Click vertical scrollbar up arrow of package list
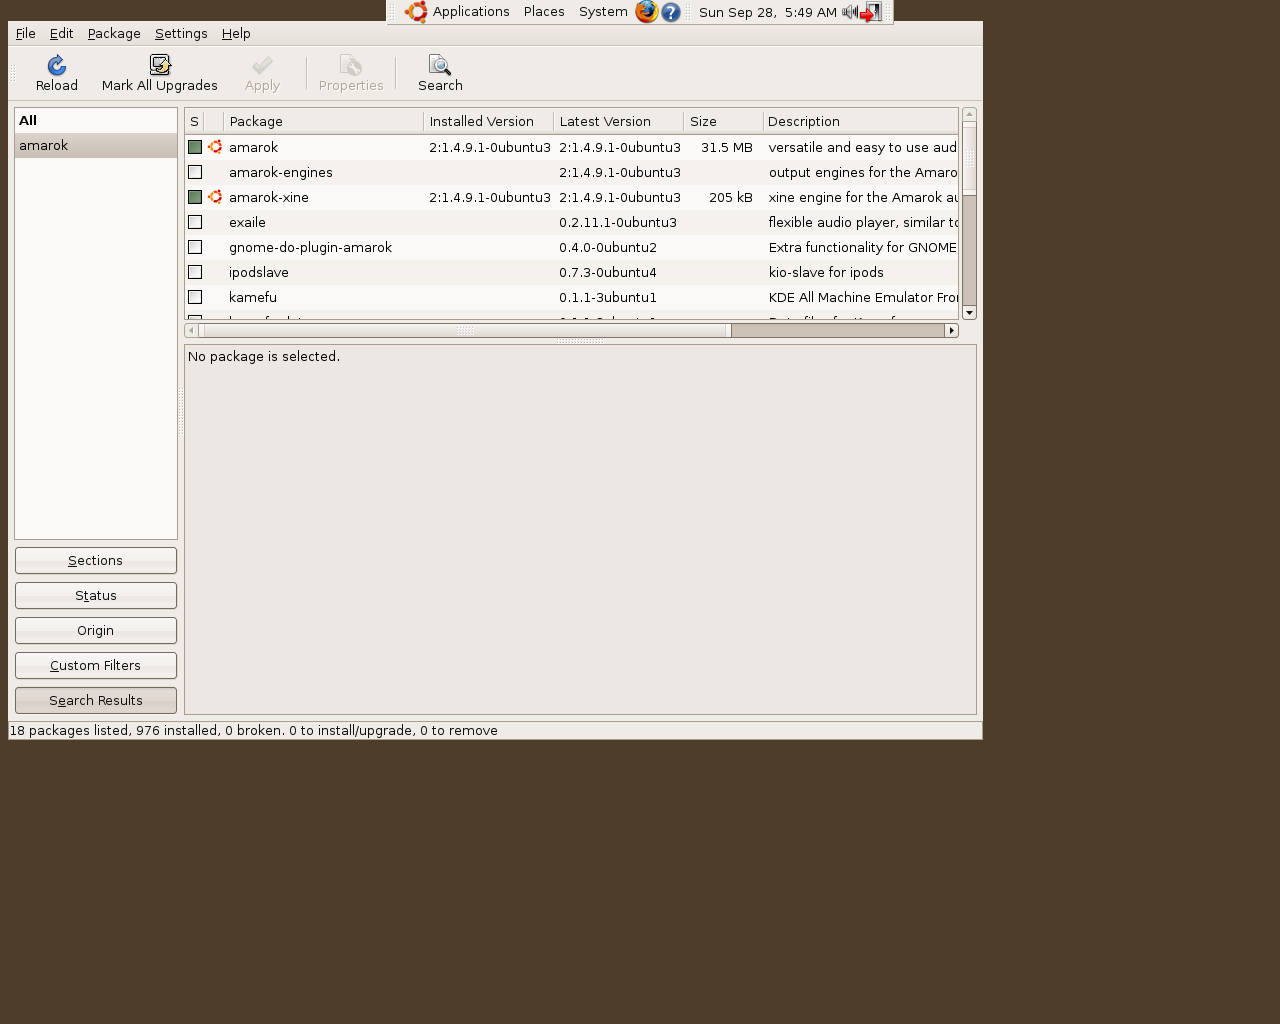 (969, 114)
